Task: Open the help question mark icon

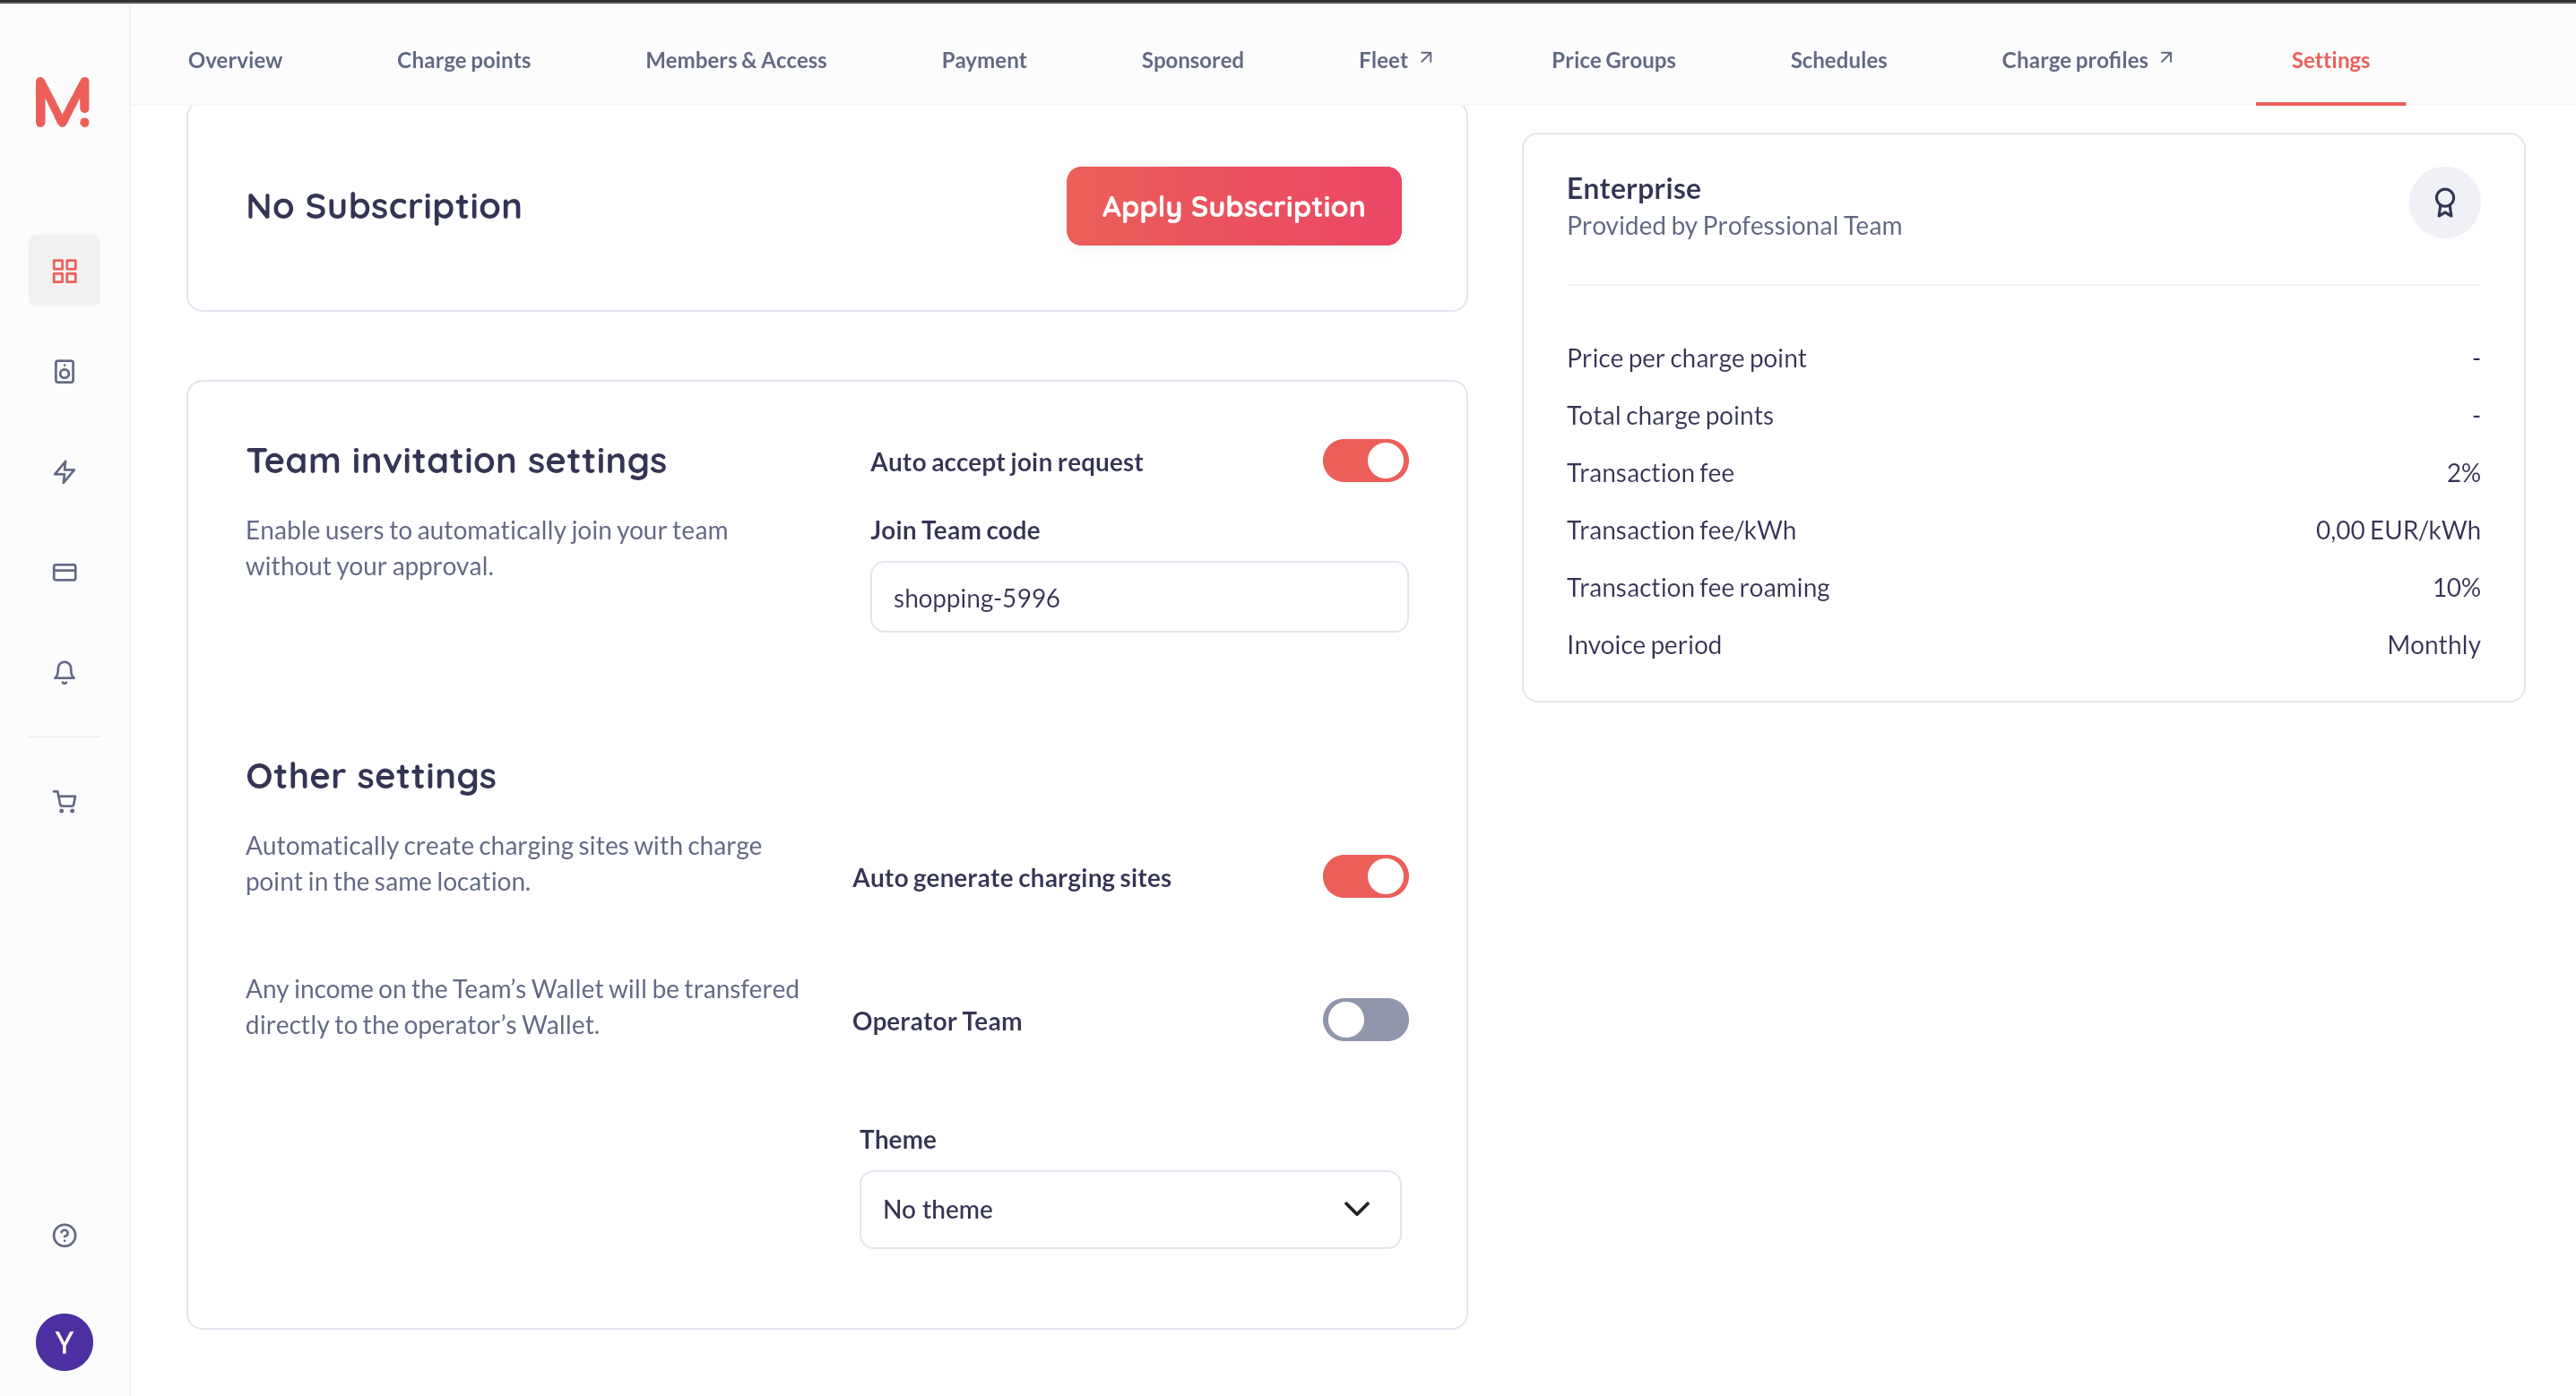Action: 64,1235
